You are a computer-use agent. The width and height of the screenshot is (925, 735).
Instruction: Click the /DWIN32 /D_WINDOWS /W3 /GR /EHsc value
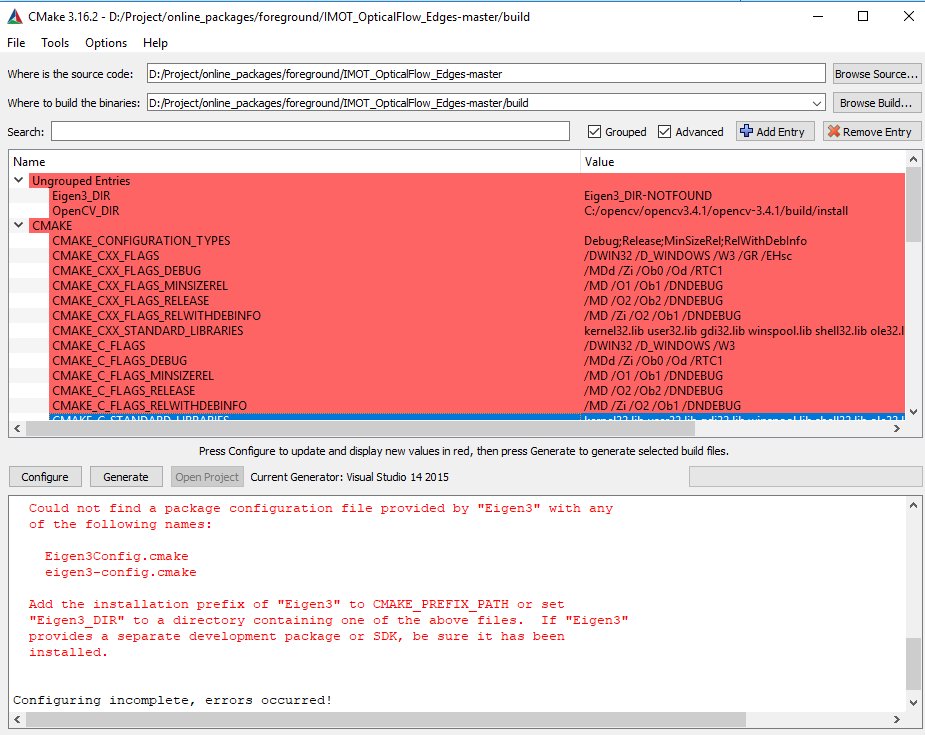click(x=687, y=255)
